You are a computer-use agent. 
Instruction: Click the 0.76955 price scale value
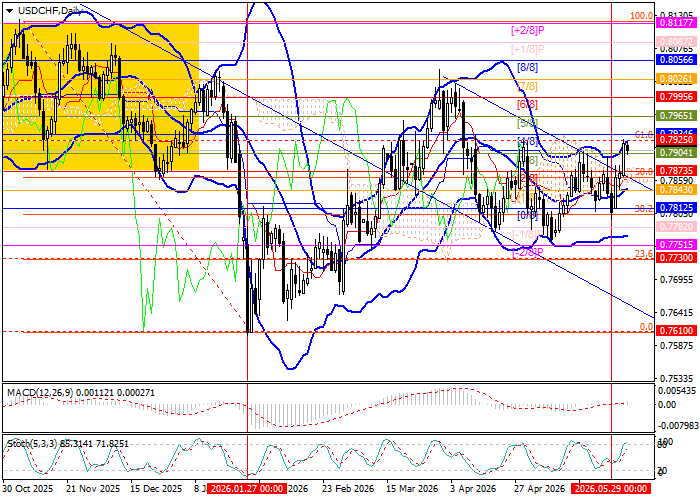(x=678, y=280)
